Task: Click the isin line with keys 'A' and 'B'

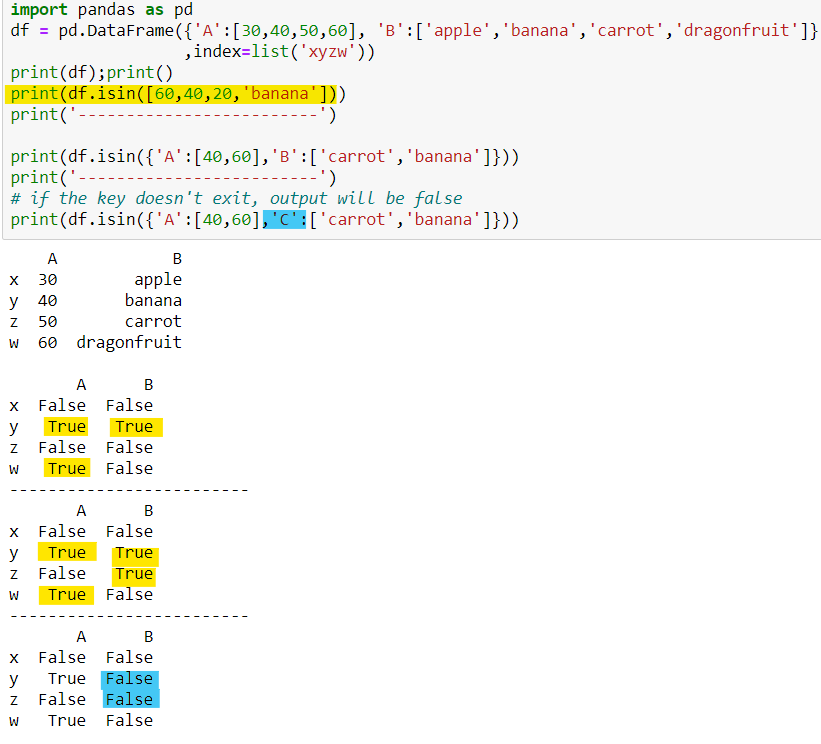Action: click(264, 157)
